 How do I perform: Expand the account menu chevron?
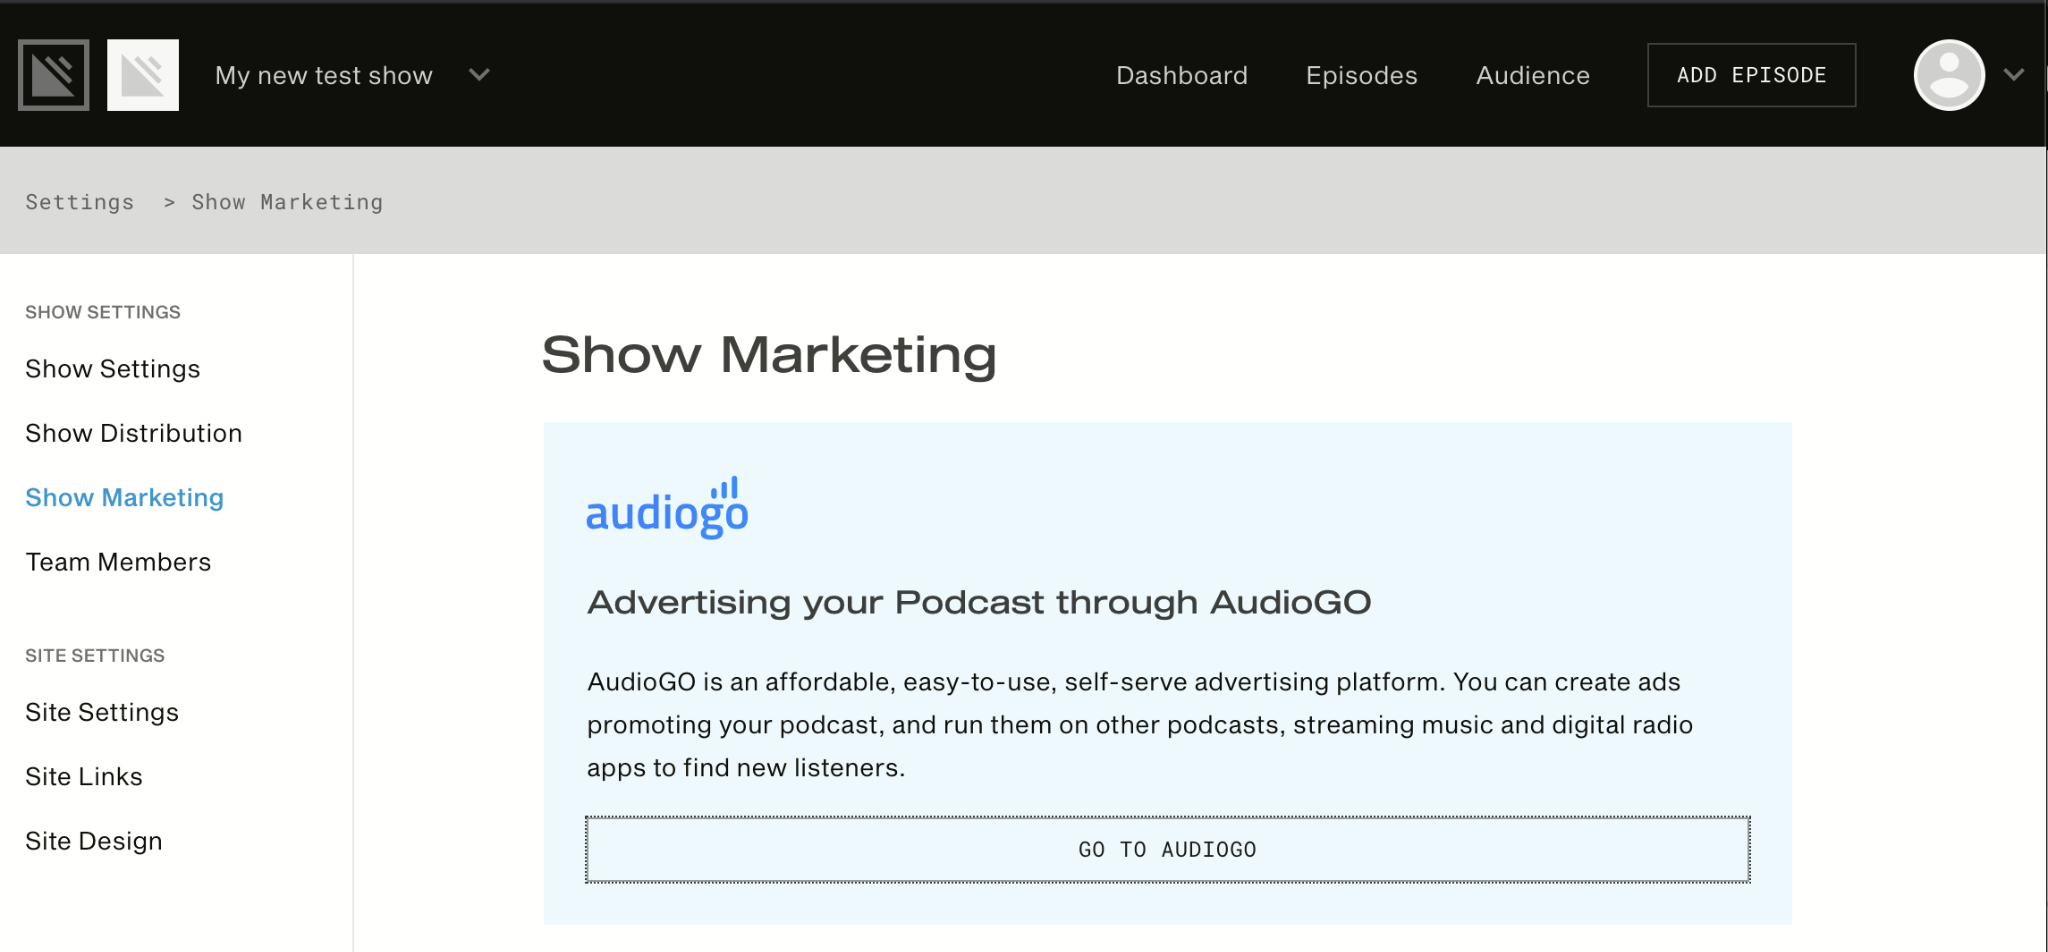click(x=2014, y=75)
